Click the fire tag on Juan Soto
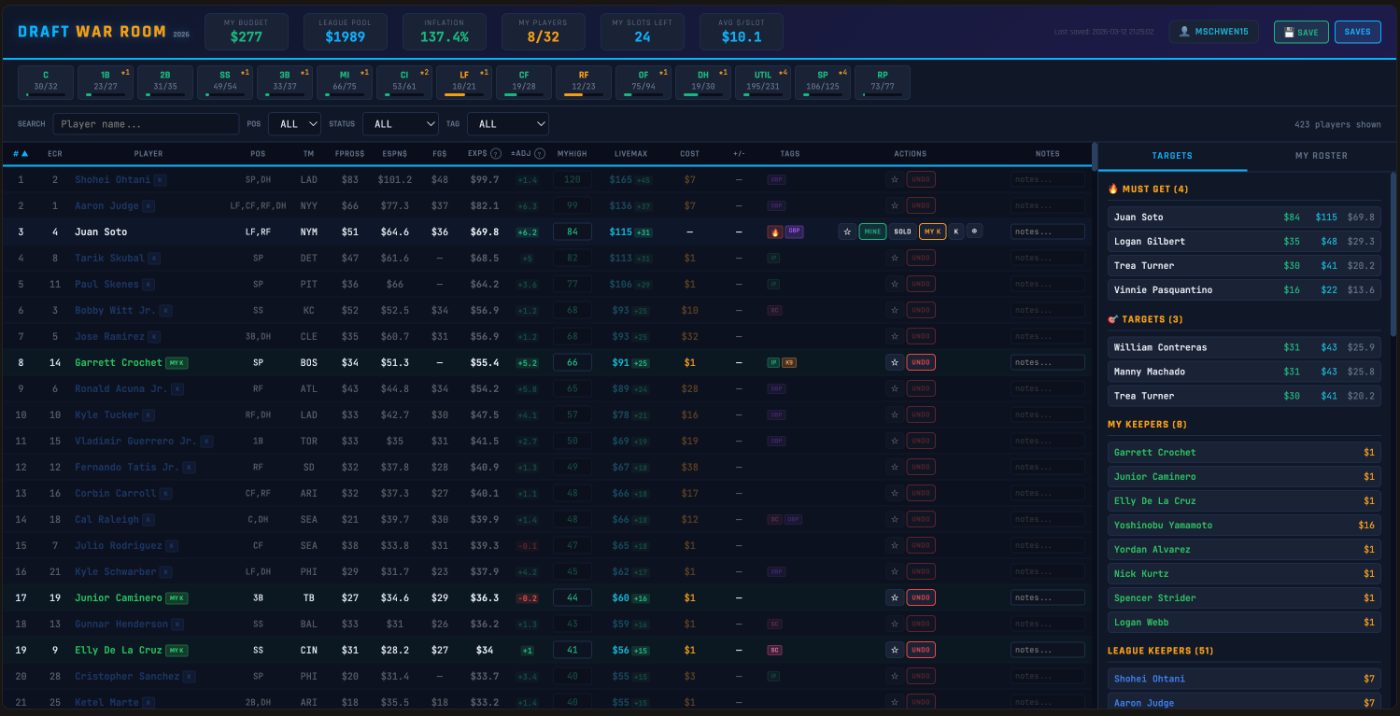The image size is (1400, 716). tap(774, 232)
